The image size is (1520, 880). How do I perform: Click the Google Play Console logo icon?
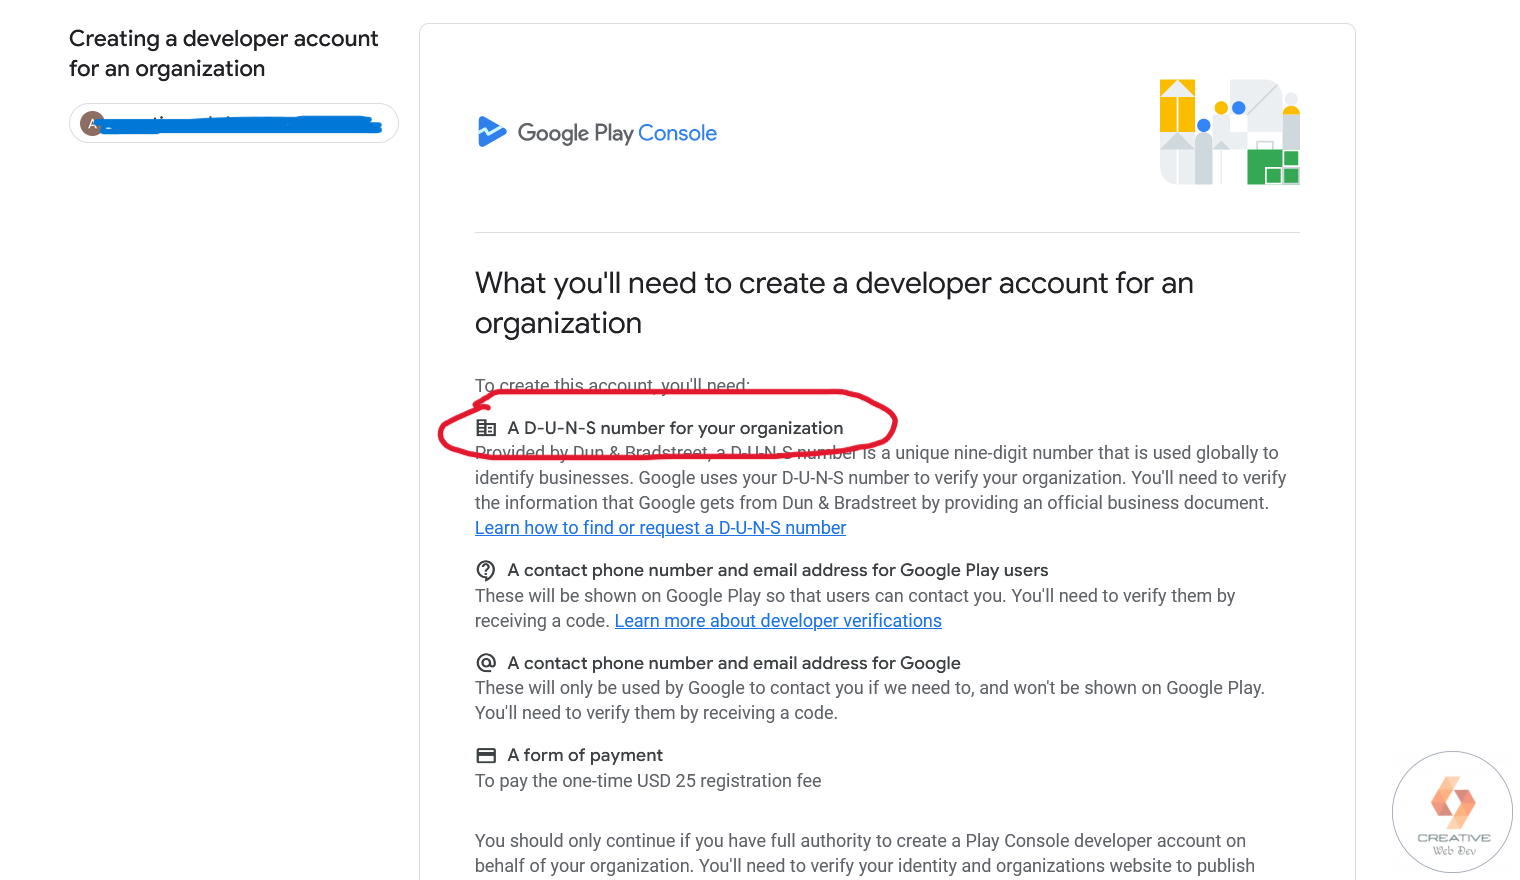point(492,132)
